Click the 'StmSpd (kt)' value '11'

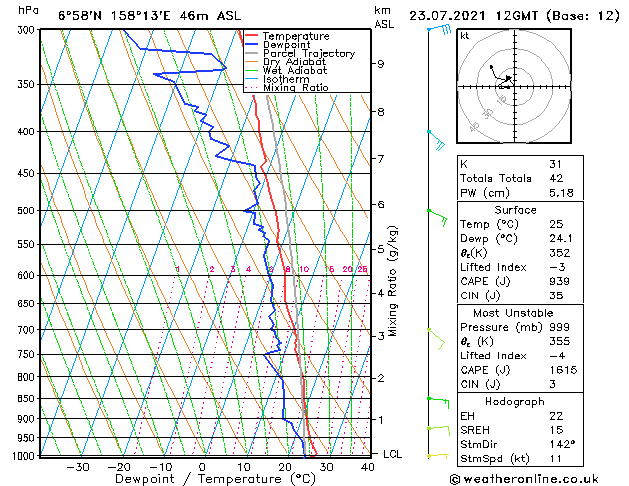point(555,458)
